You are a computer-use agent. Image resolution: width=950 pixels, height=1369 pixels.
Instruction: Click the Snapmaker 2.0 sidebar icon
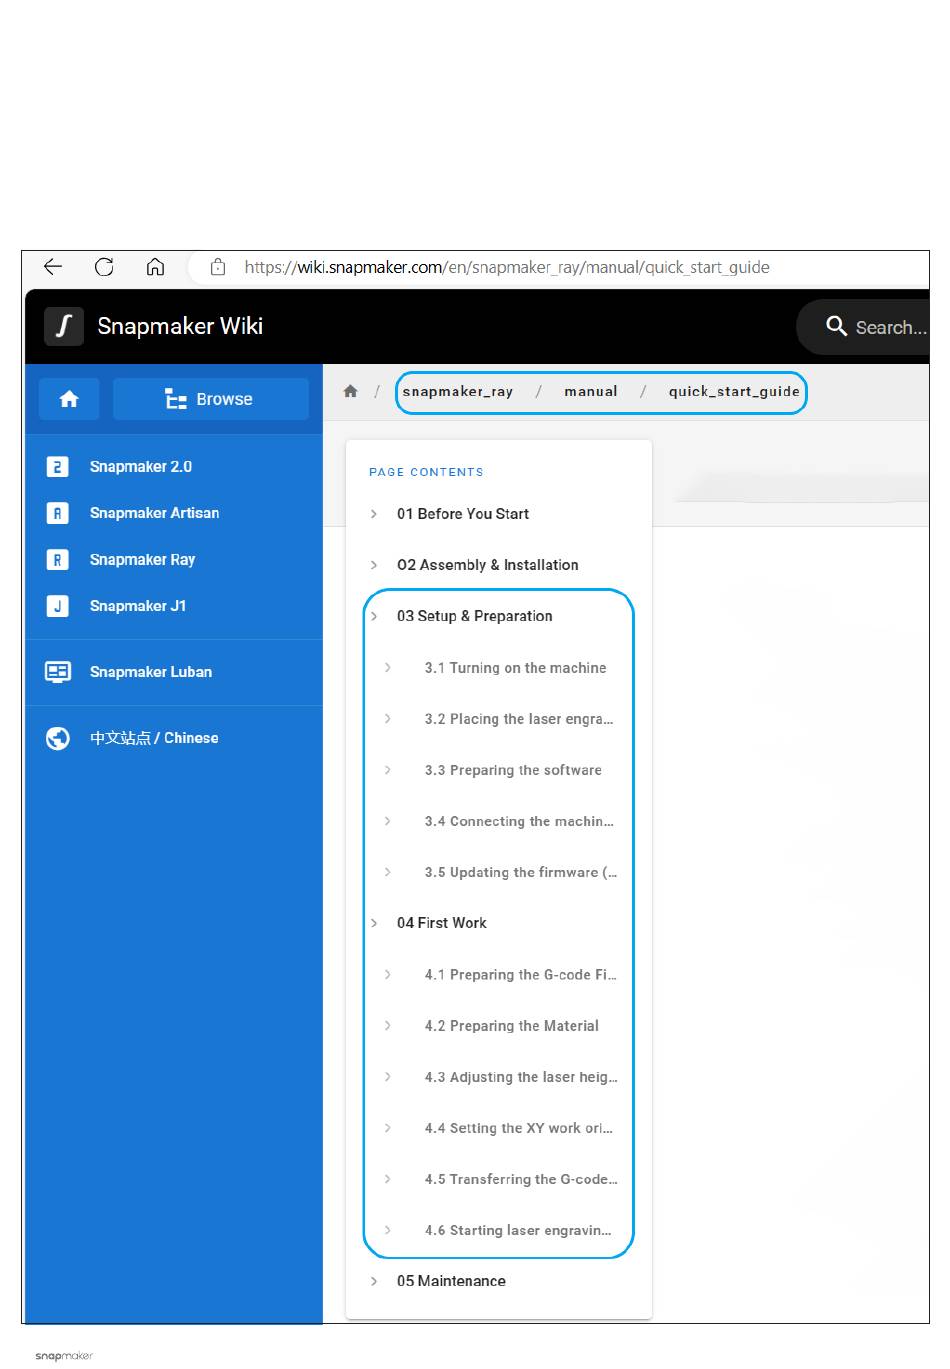58,467
